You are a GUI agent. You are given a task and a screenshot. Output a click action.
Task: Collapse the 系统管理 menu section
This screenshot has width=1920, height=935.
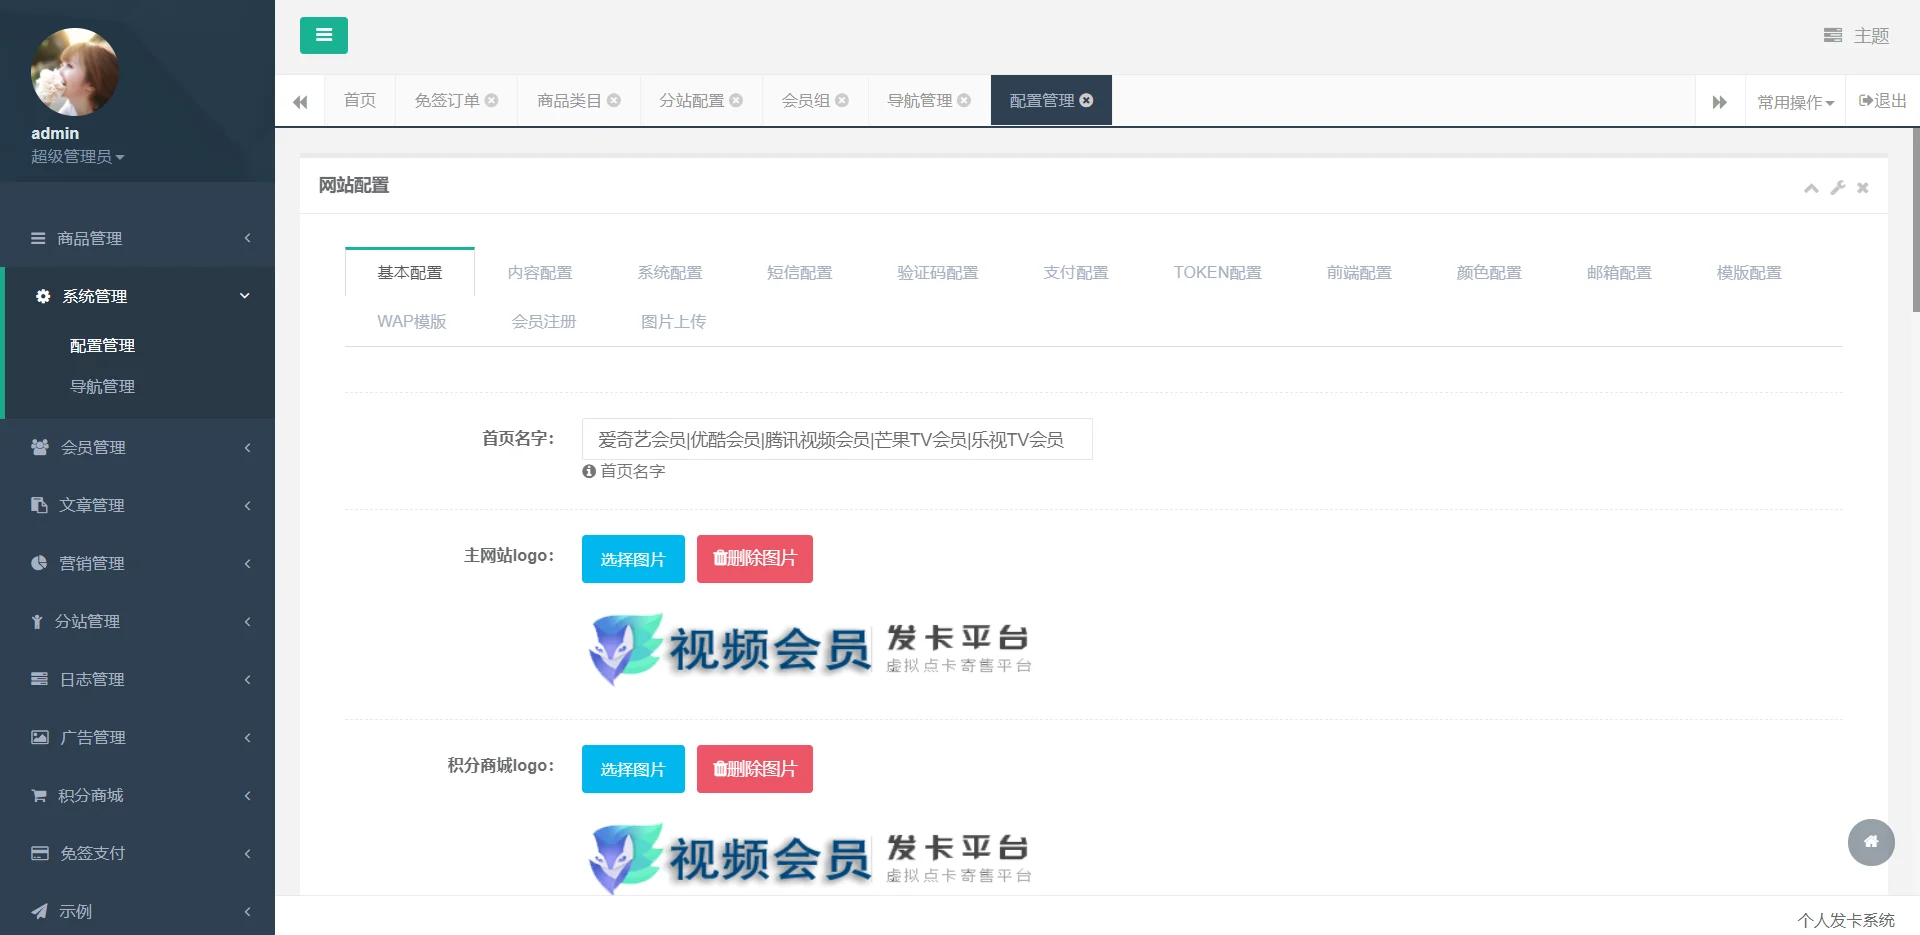tap(93, 296)
